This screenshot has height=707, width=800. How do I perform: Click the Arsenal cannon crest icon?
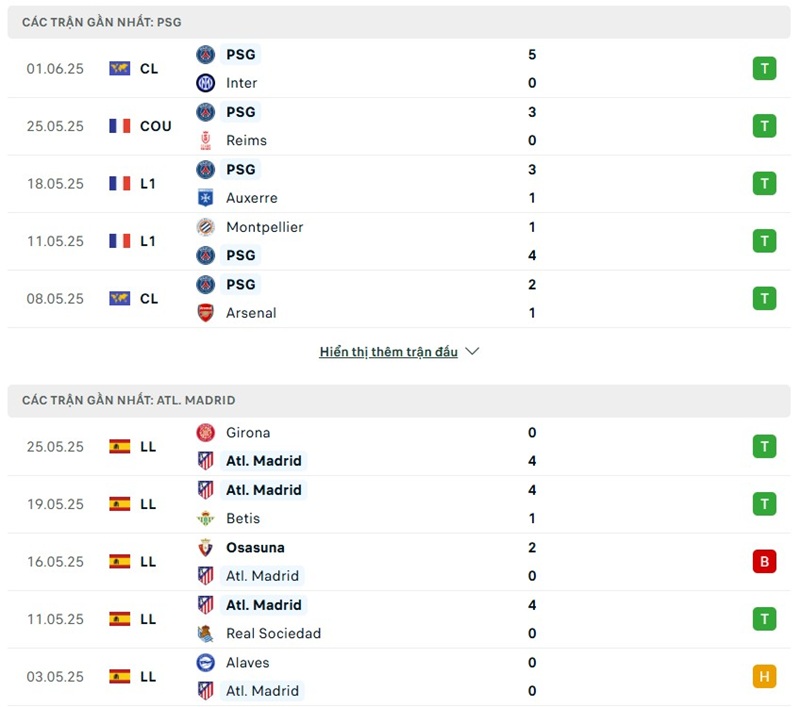coord(206,313)
